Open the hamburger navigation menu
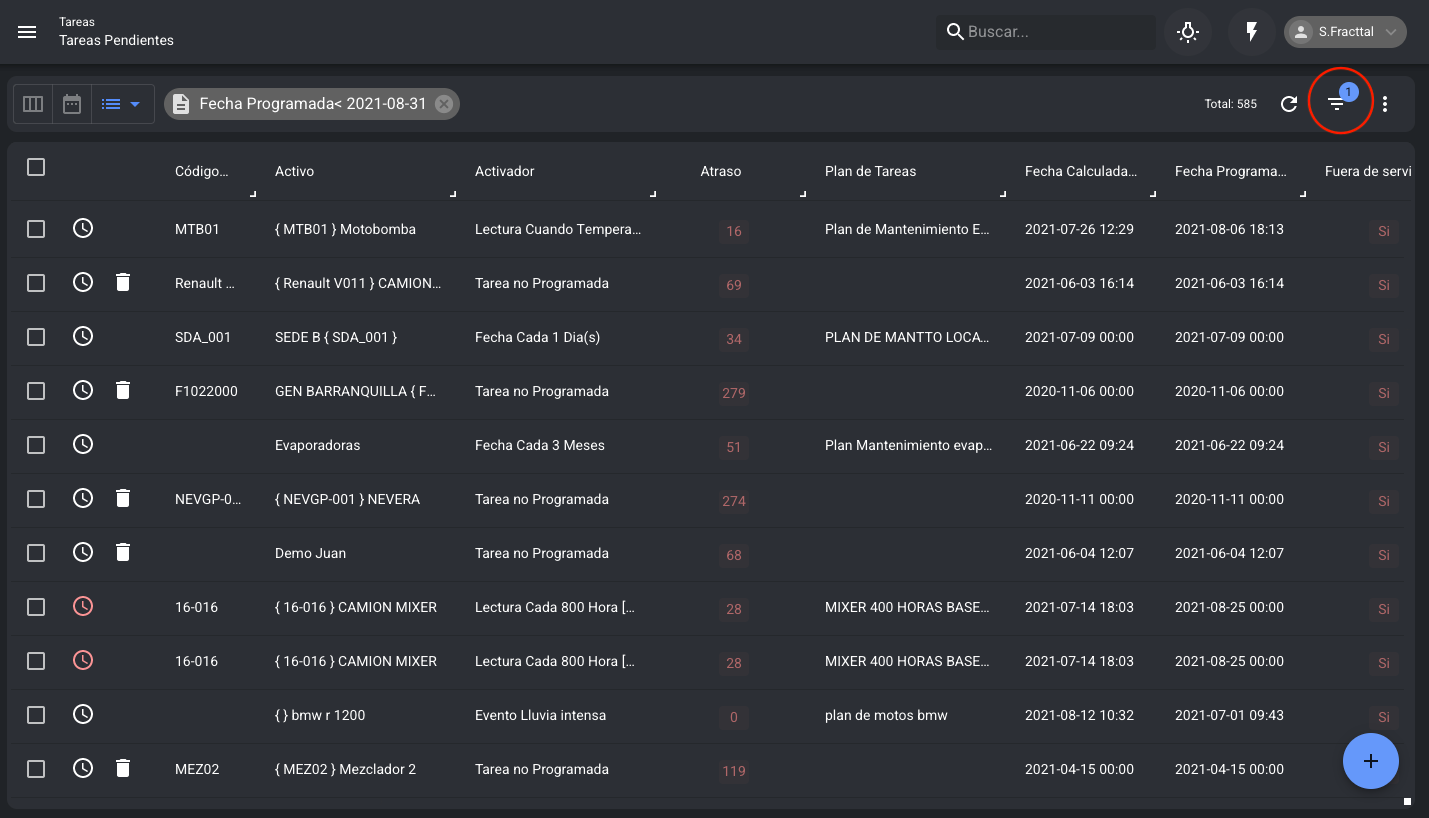Image resolution: width=1429 pixels, height=818 pixels. pyautogui.click(x=27, y=32)
